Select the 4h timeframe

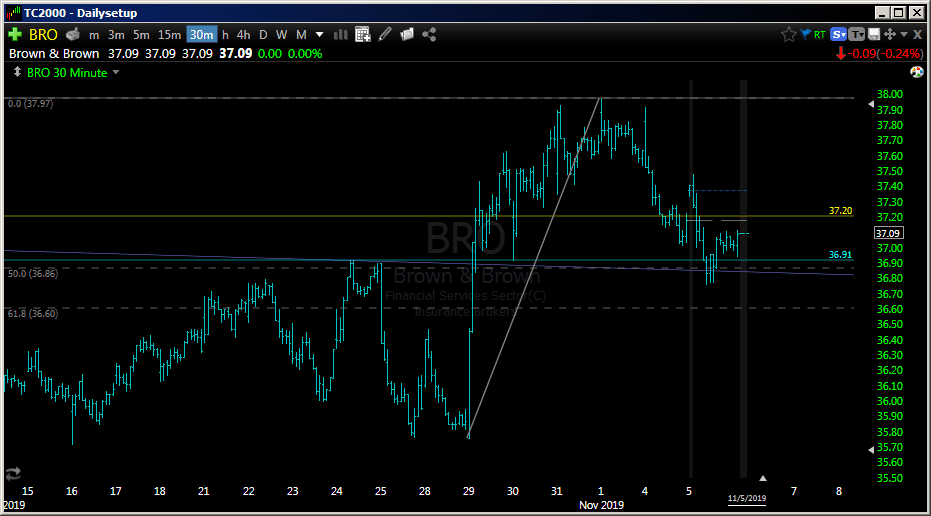point(243,35)
